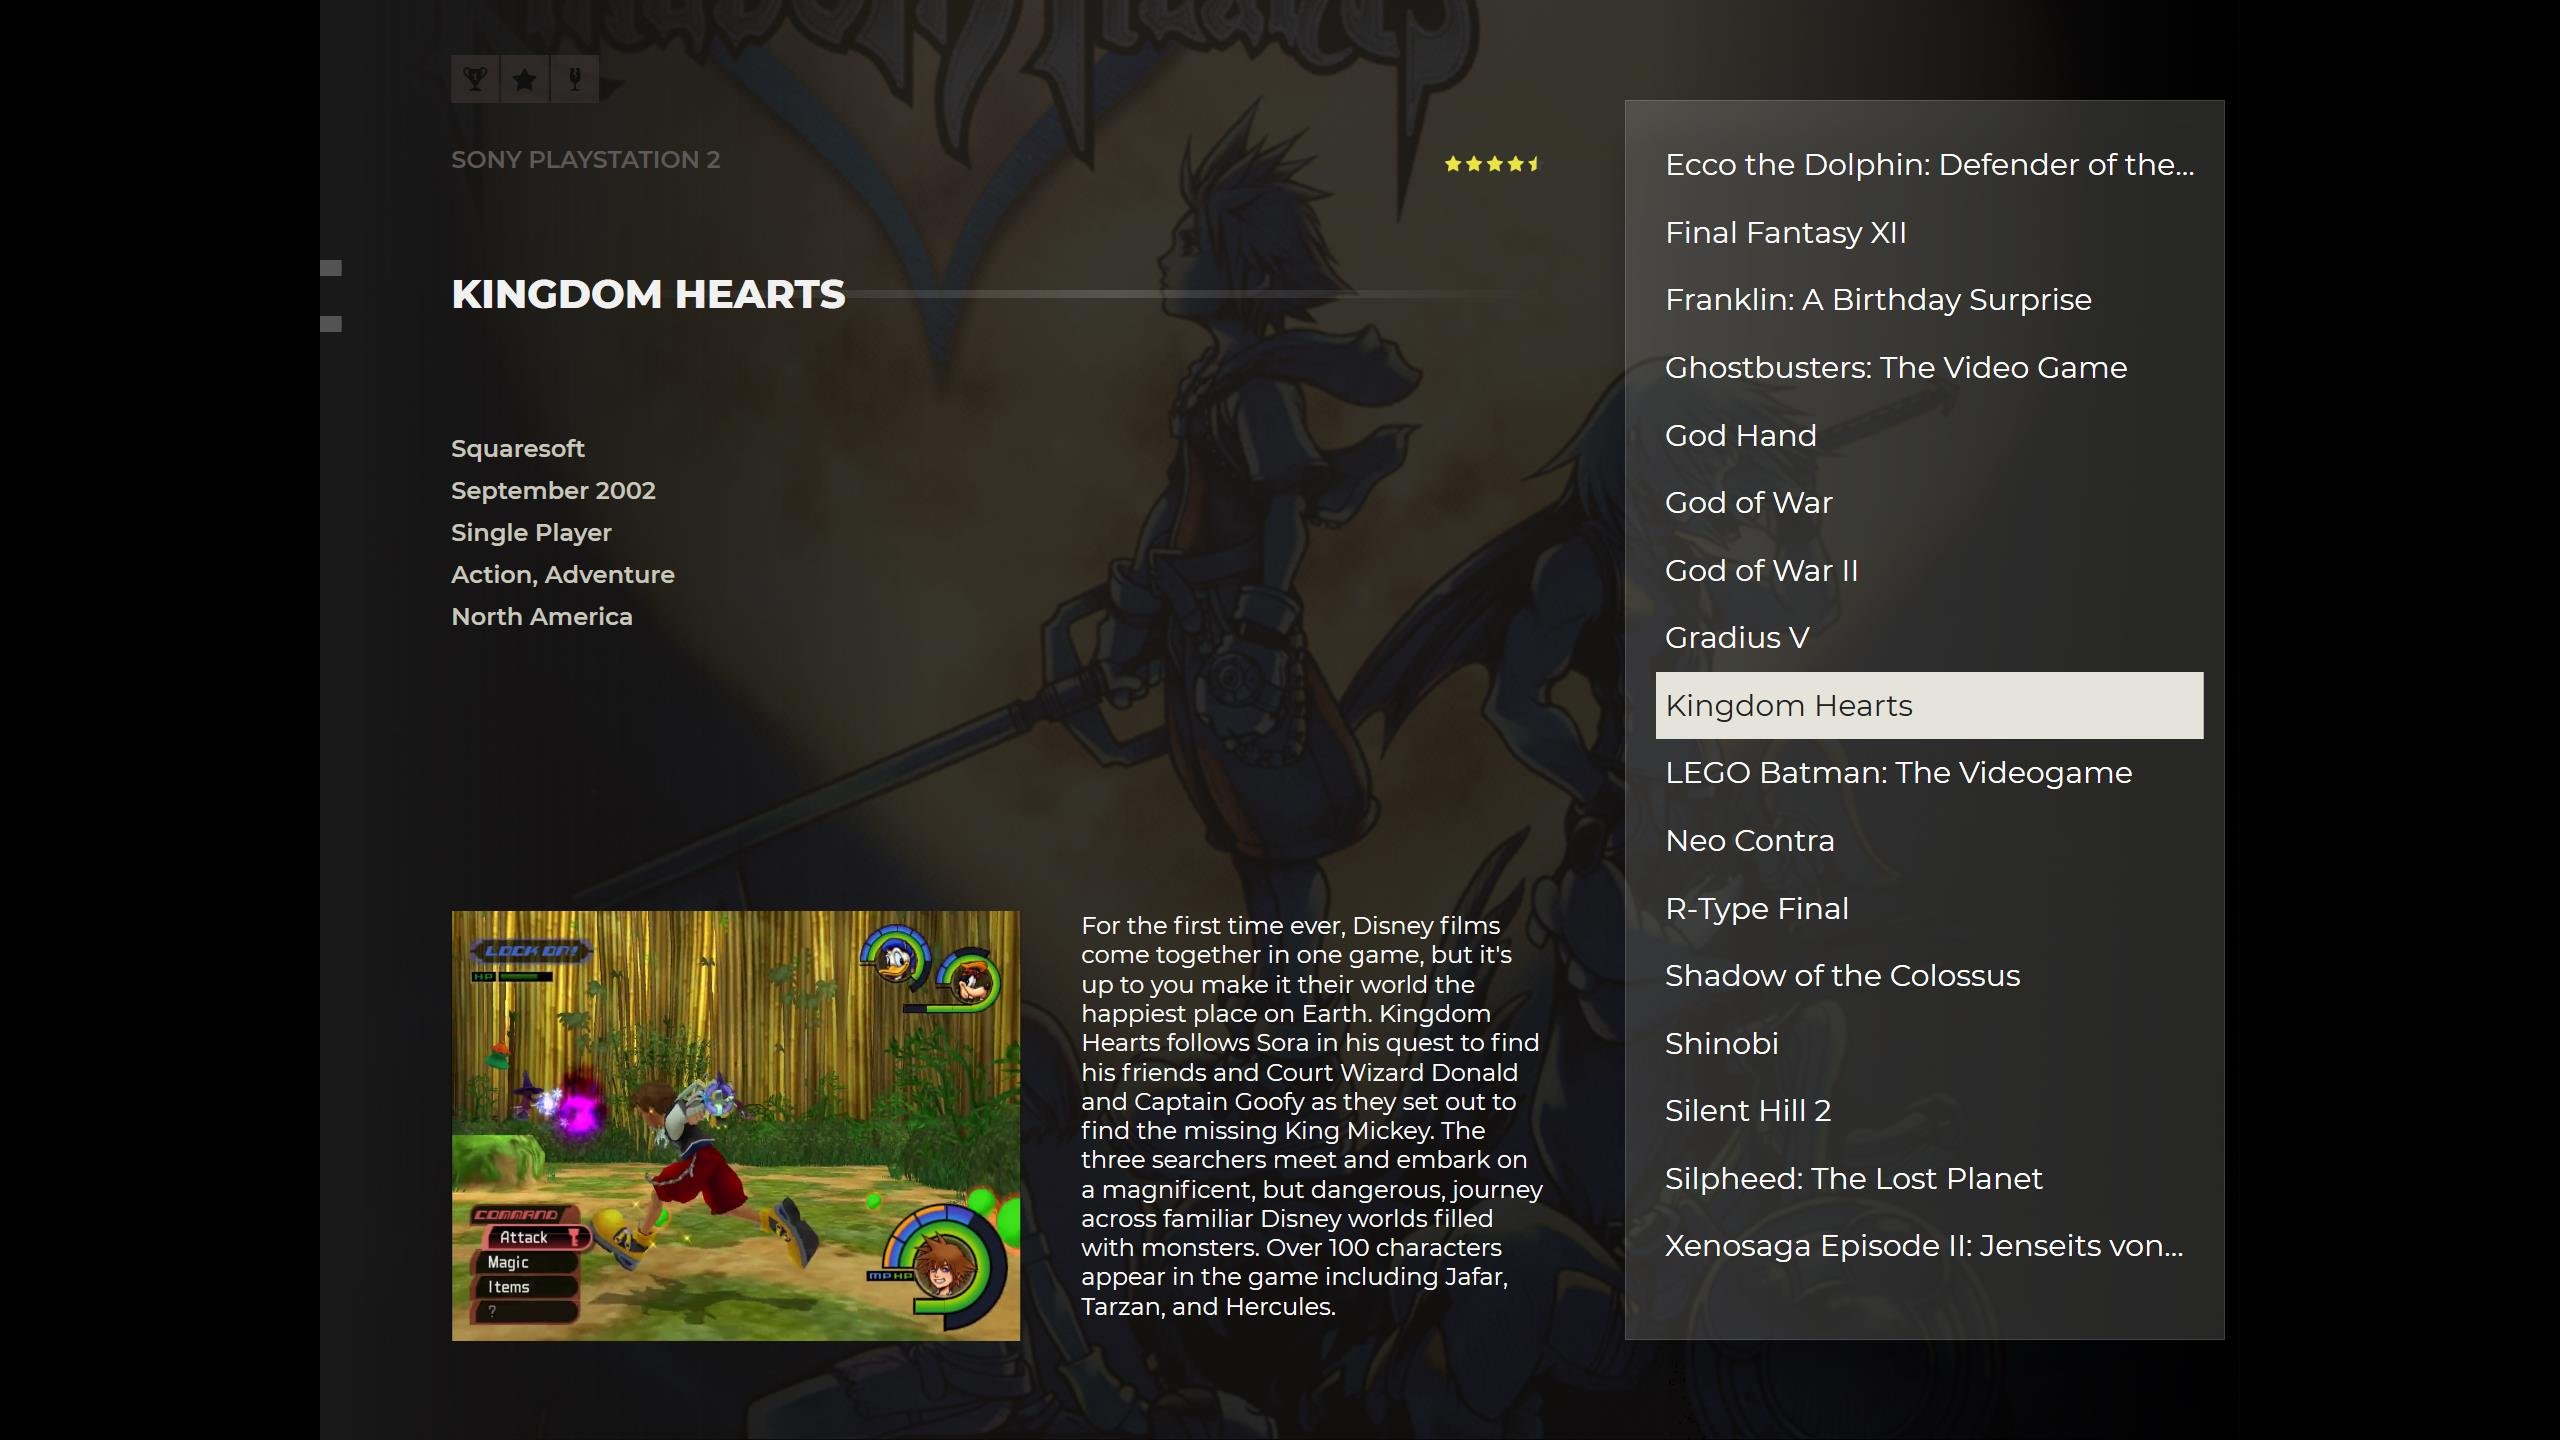
Task: Select Ecco the Dolphin: Defender of the... in game list
Action: coord(1929,165)
